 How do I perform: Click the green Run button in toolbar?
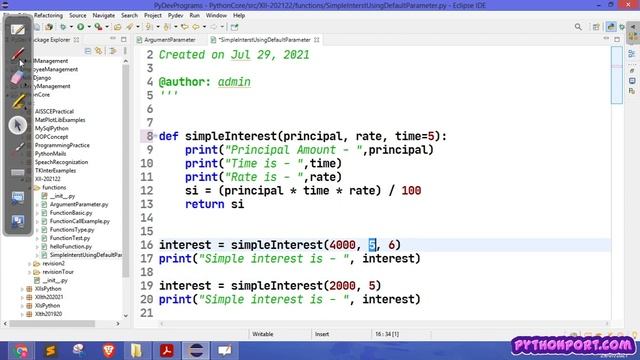(80, 27)
